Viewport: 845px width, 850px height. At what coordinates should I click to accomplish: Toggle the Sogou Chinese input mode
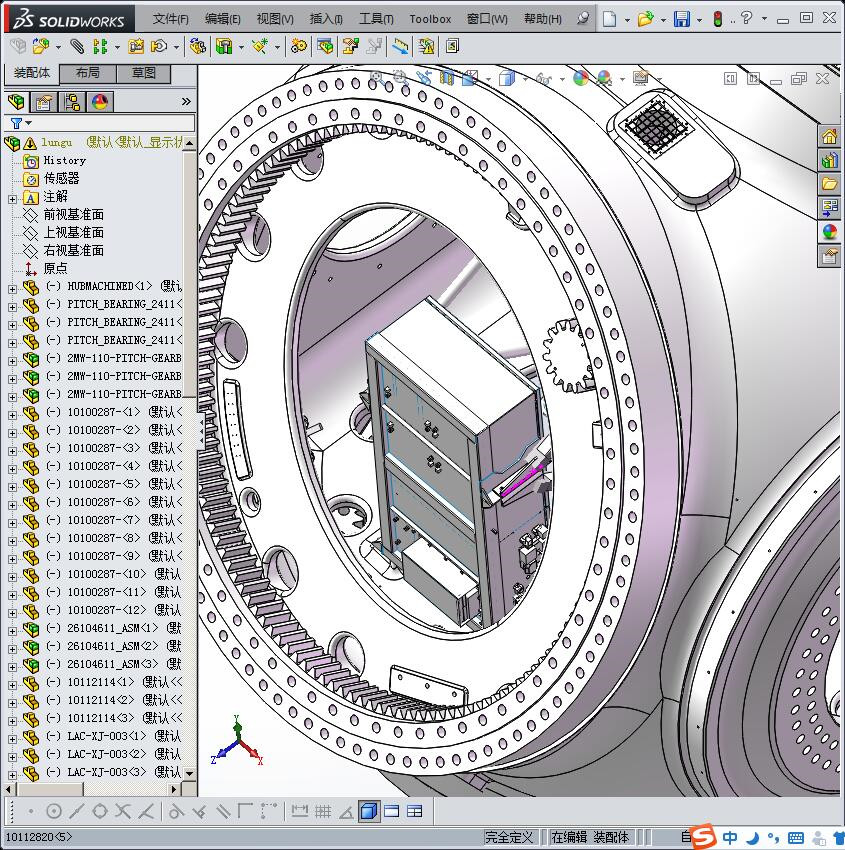[x=731, y=837]
